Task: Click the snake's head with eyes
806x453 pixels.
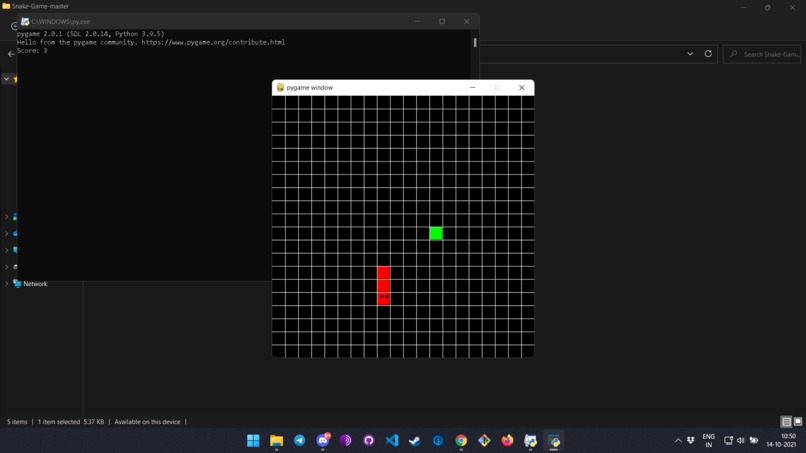Action: [383, 299]
